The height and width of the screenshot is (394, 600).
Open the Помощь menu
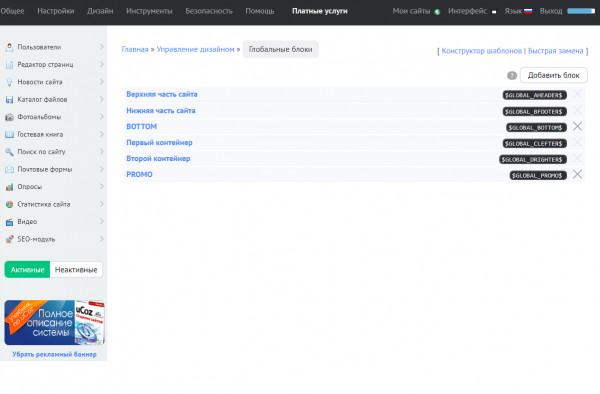[260, 11]
